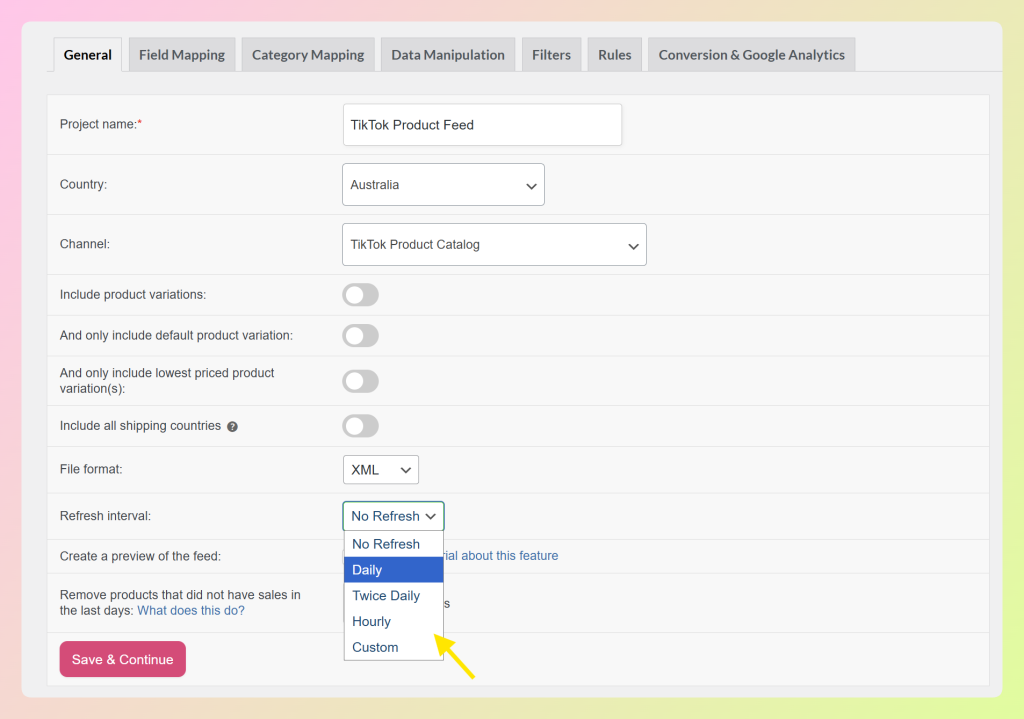This screenshot has height=719, width=1024.
Task: Open the File format XML dropdown
Action: click(380, 469)
